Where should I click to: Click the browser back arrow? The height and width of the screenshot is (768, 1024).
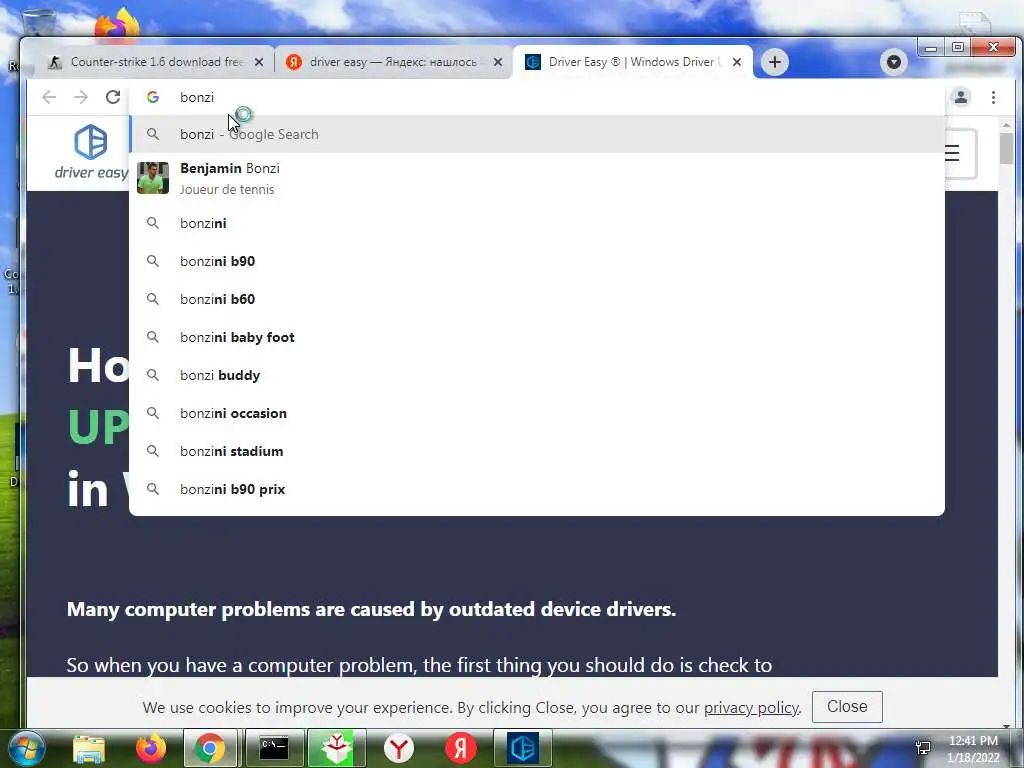tap(49, 97)
